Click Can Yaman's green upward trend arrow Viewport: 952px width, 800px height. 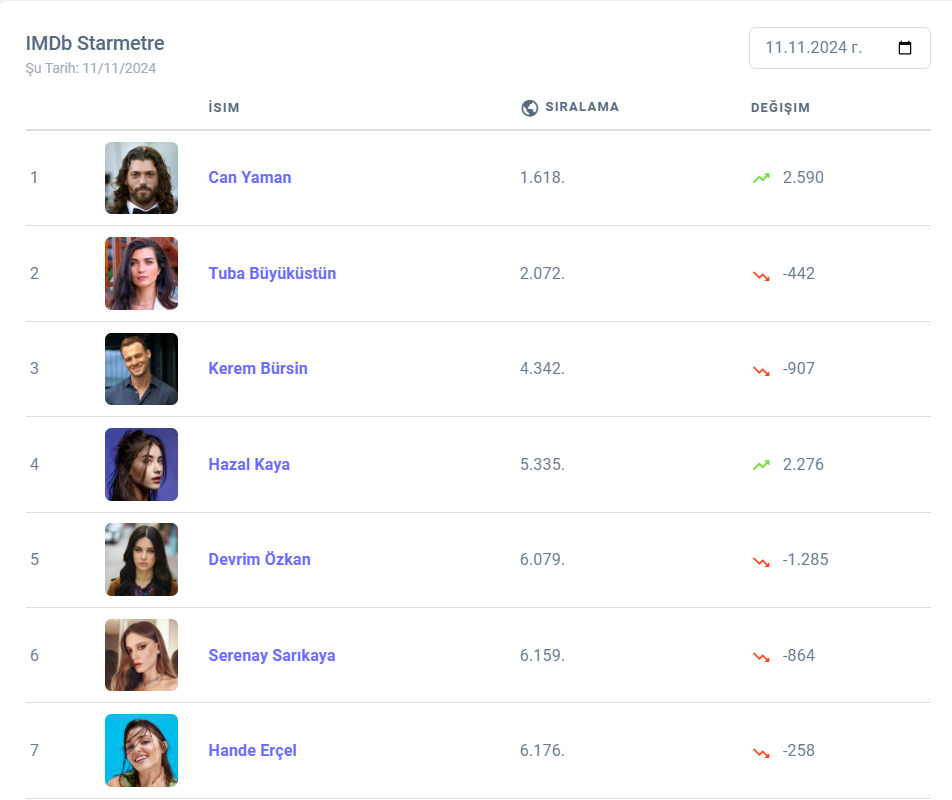[762, 178]
